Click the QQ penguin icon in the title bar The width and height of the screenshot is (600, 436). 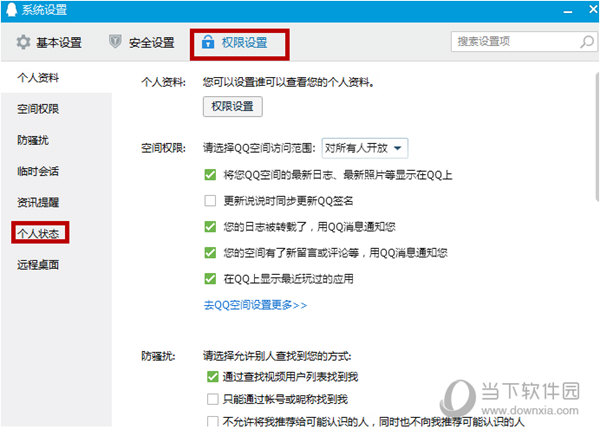click(x=11, y=10)
